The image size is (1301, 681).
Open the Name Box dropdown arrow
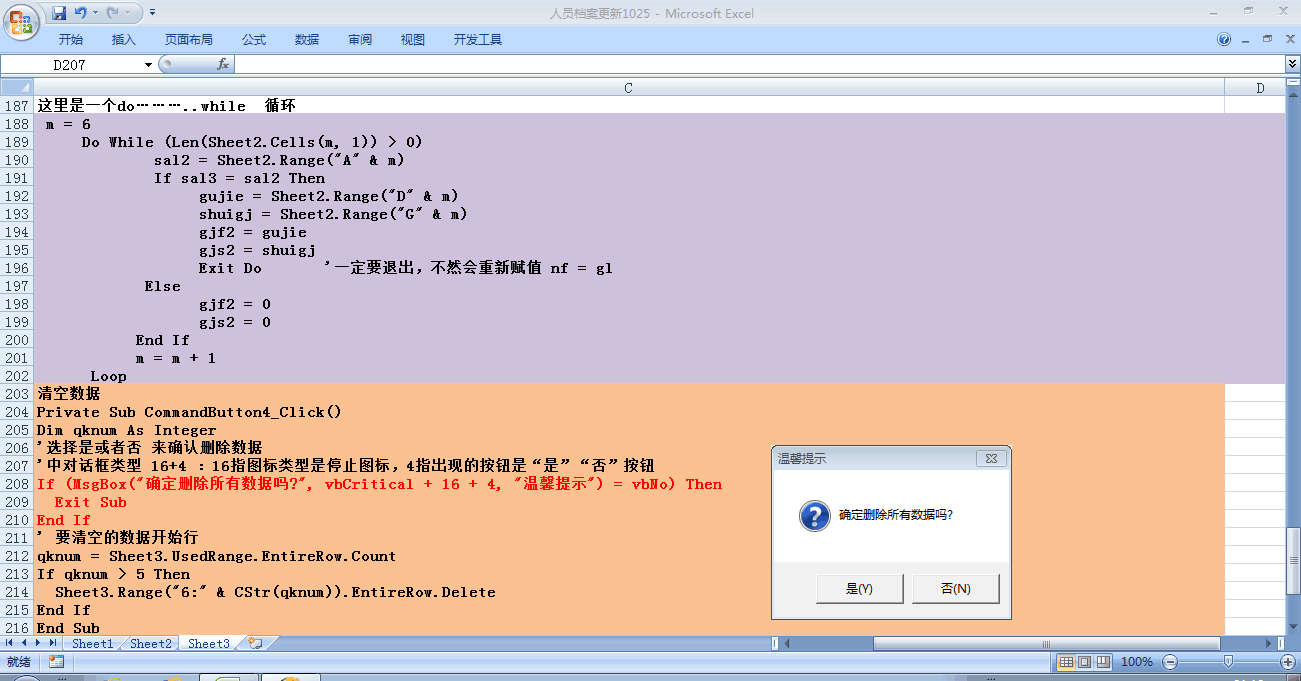click(149, 64)
